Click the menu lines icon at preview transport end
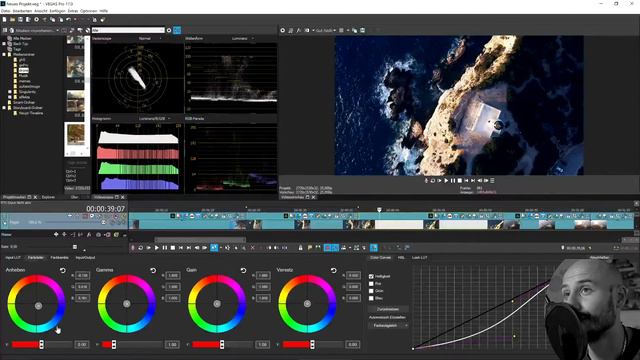The height and width of the screenshot is (360, 640). point(492,180)
